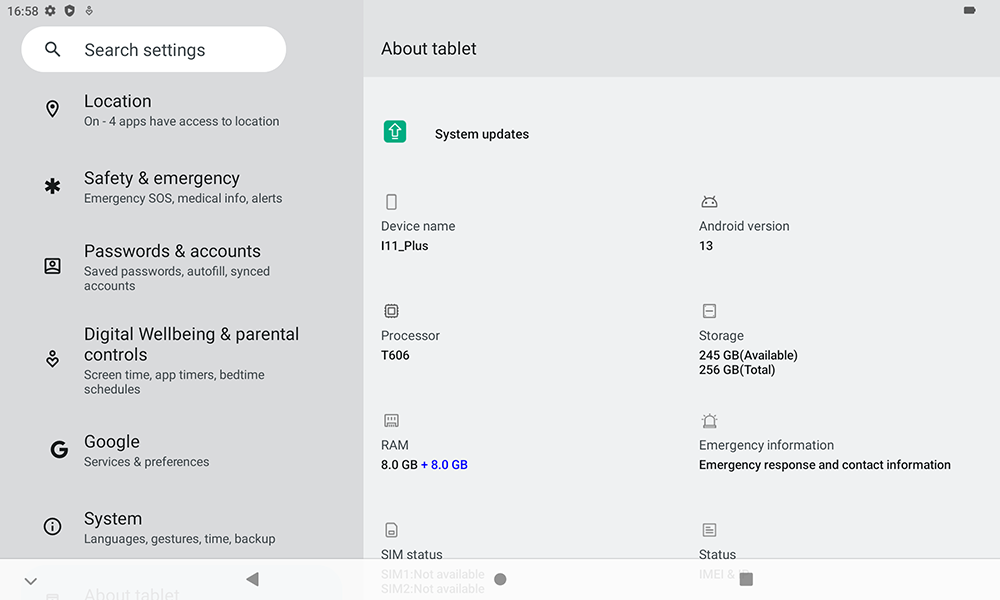
Task: Open Safety & emergency settings
Action: tap(160, 186)
